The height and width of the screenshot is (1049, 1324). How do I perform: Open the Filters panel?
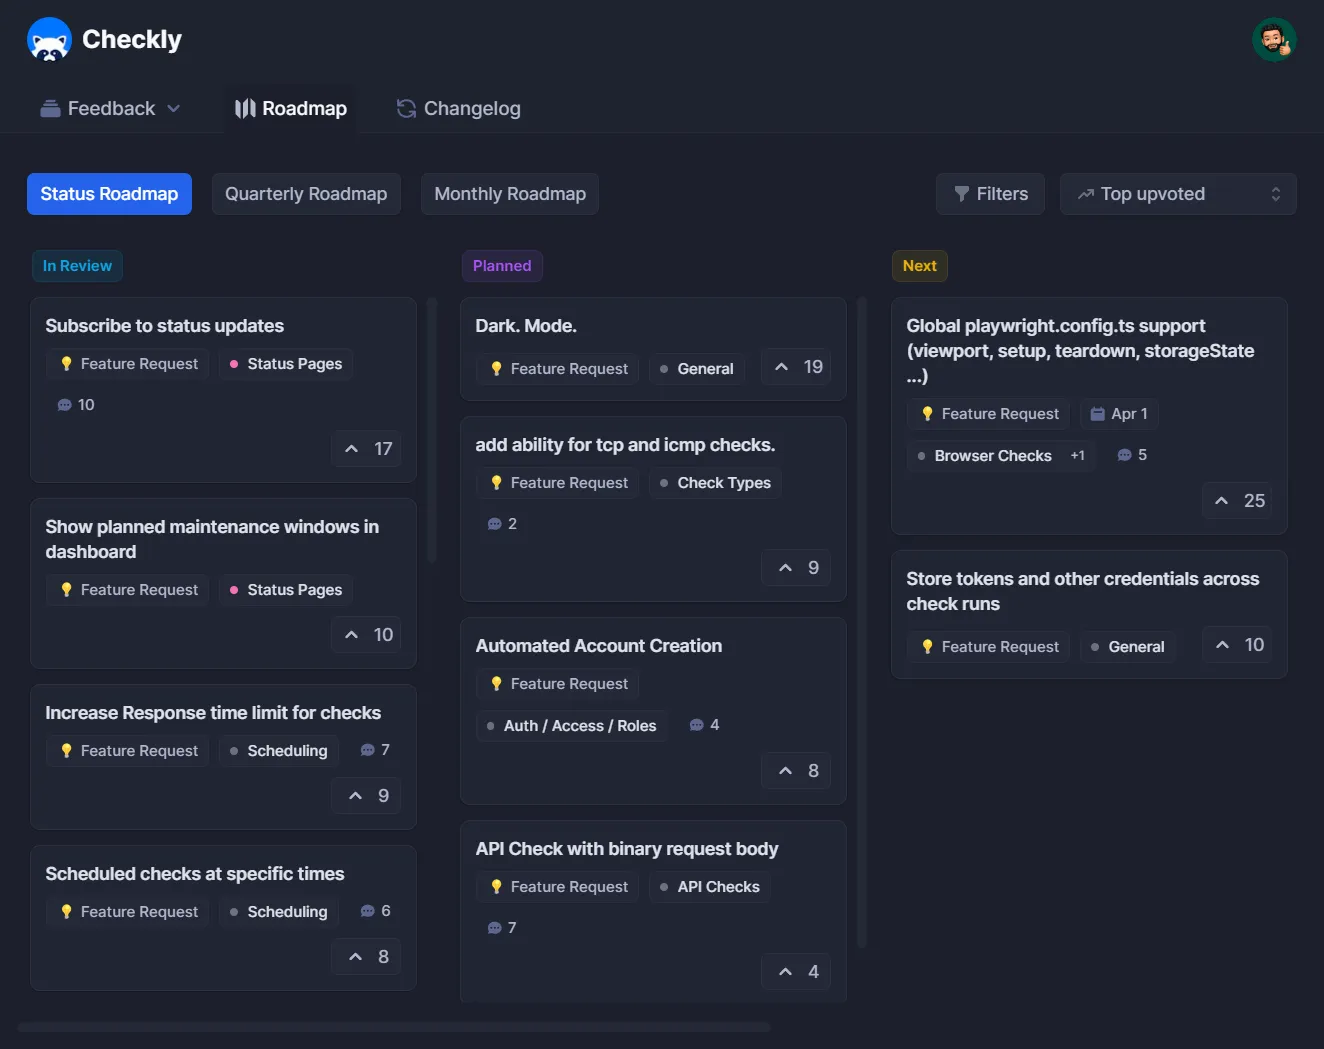pyautogui.click(x=990, y=193)
